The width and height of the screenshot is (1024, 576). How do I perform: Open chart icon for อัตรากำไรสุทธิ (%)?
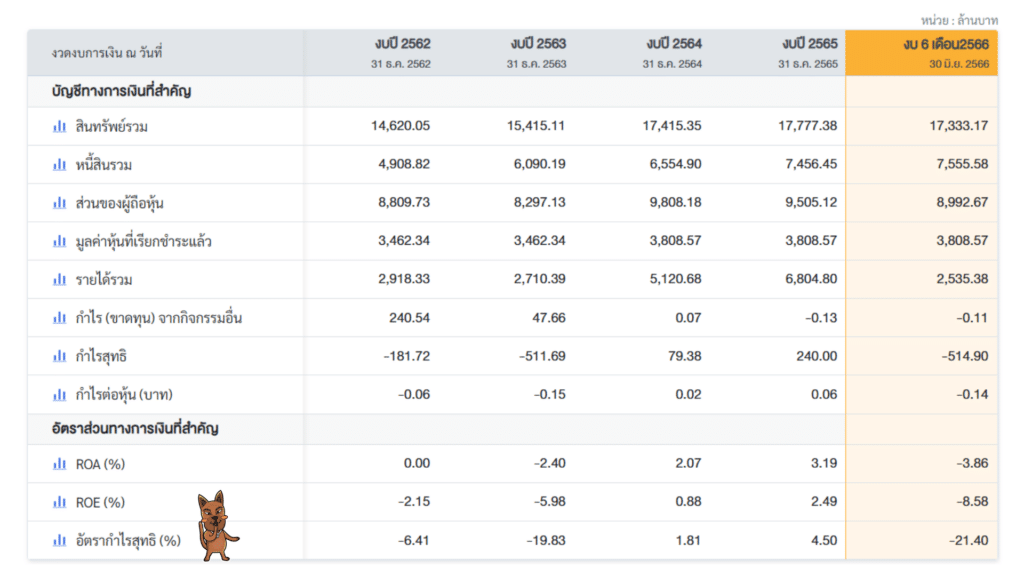60,540
